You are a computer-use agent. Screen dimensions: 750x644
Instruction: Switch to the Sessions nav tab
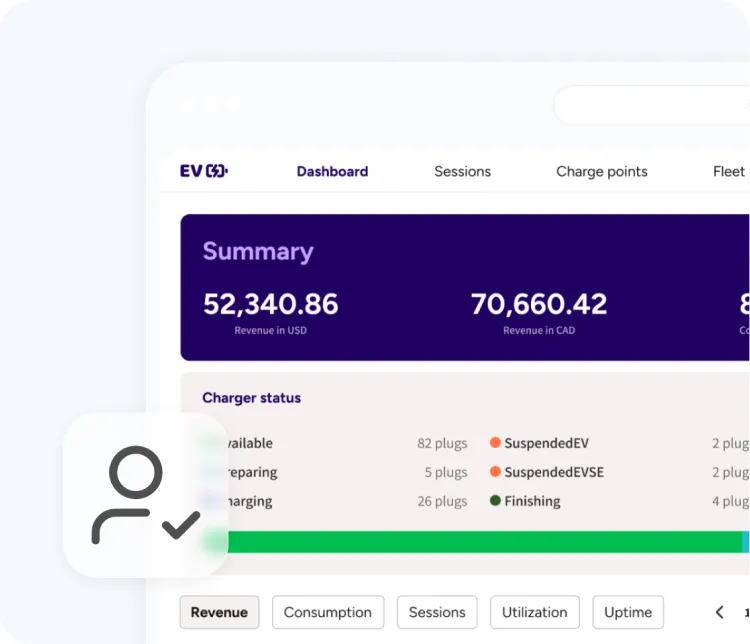point(463,171)
